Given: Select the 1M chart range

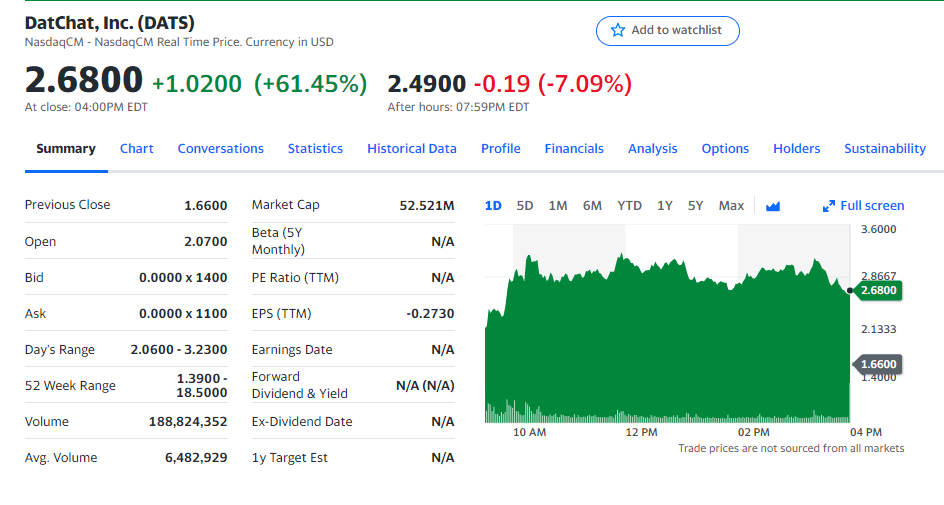Looking at the screenshot, I should 558,206.
